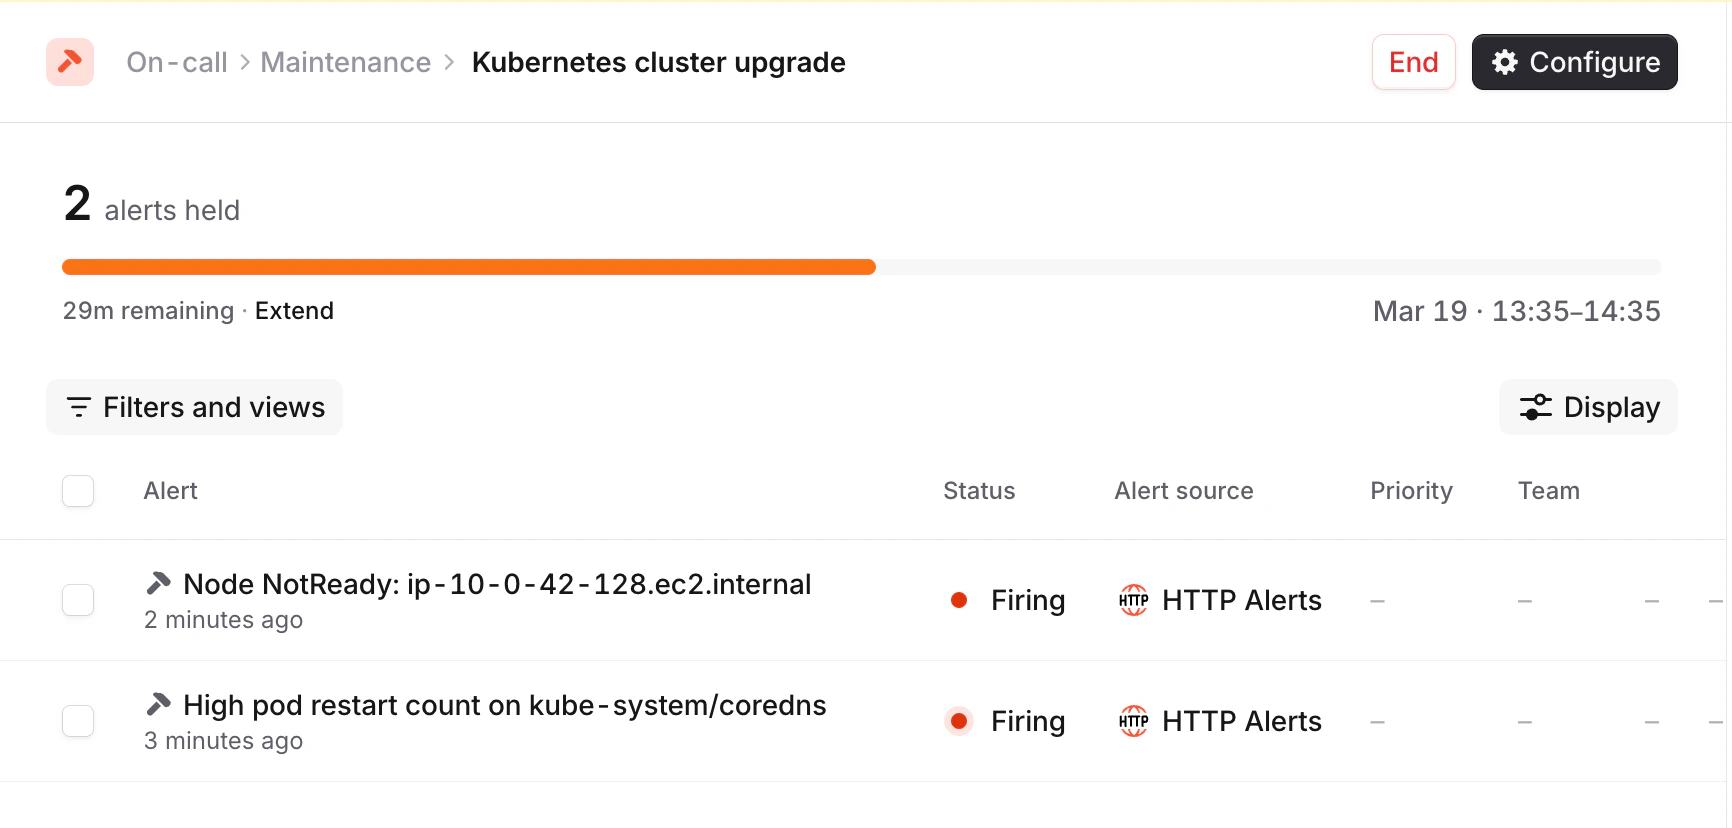Open the Alert source column header
Image resolution: width=1732 pixels, height=828 pixels.
coord(1183,491)
